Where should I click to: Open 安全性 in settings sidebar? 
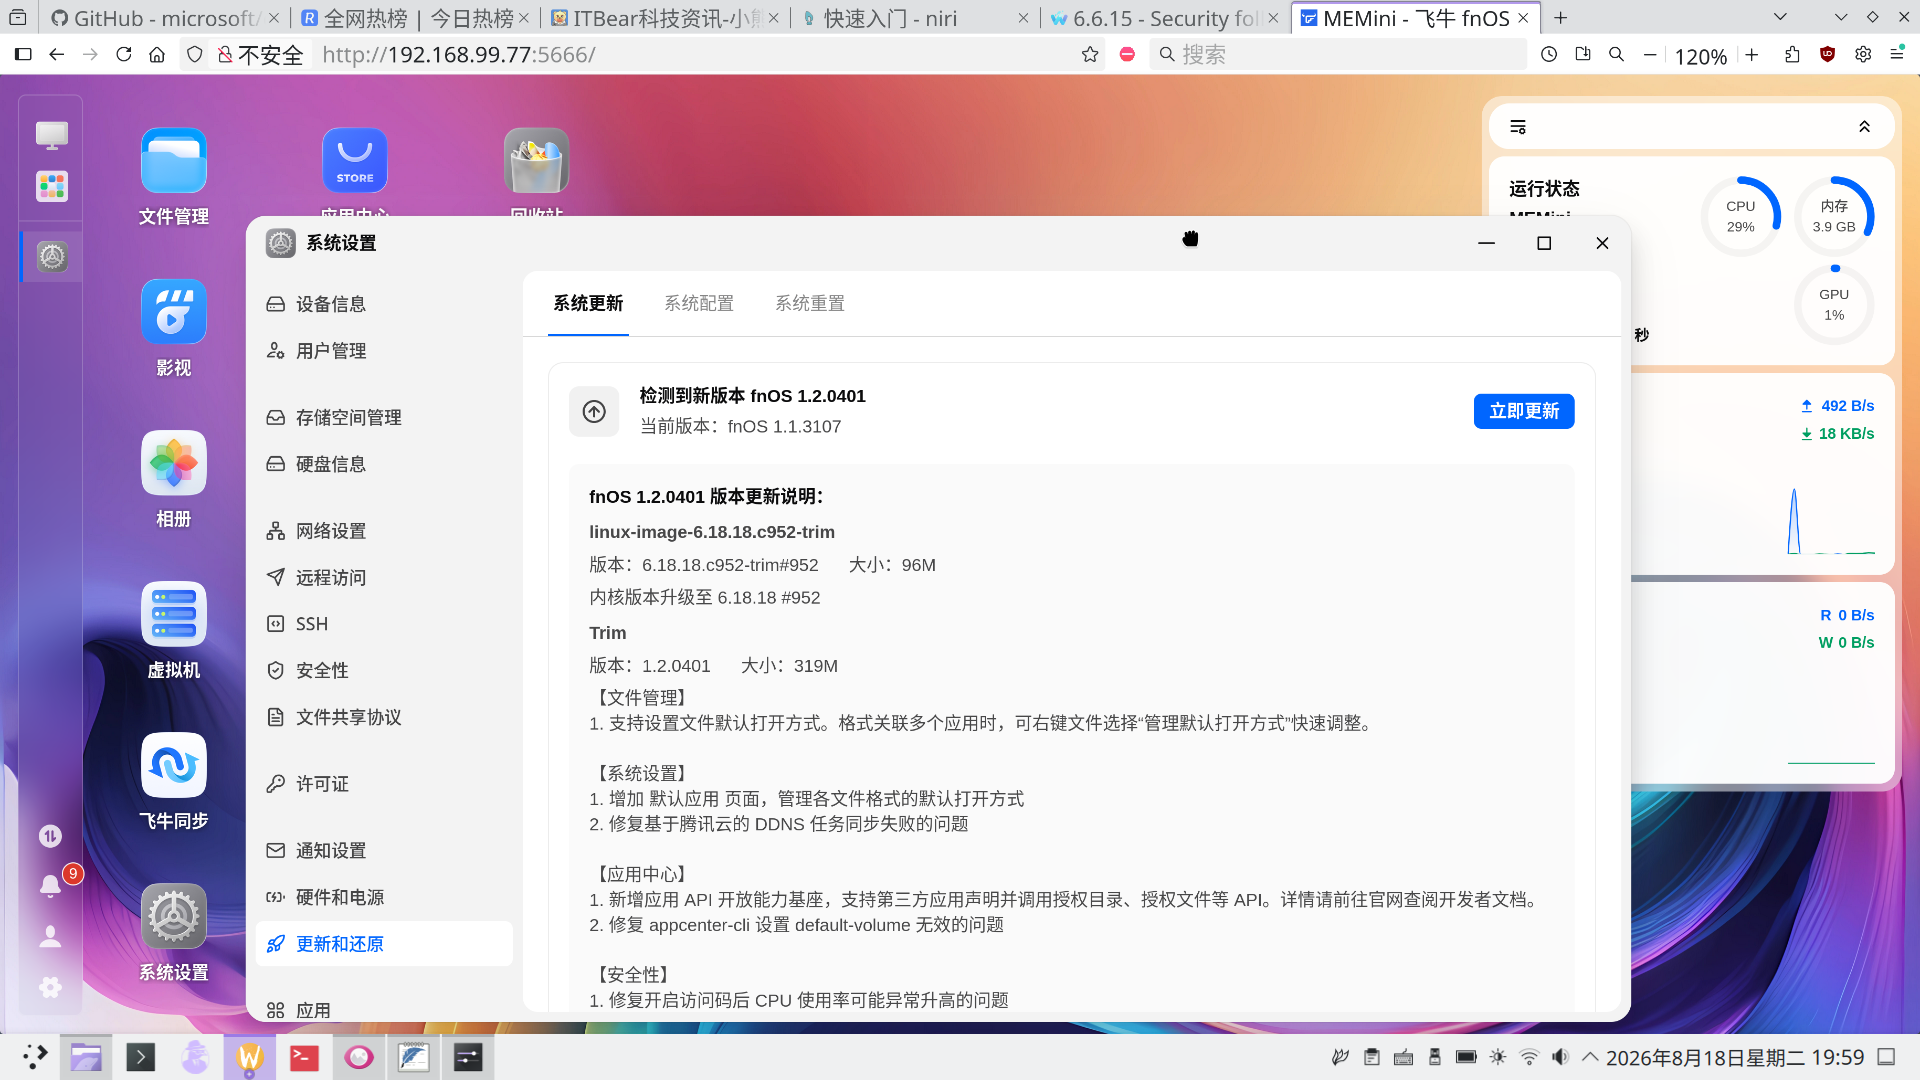(x=384, y=670)
